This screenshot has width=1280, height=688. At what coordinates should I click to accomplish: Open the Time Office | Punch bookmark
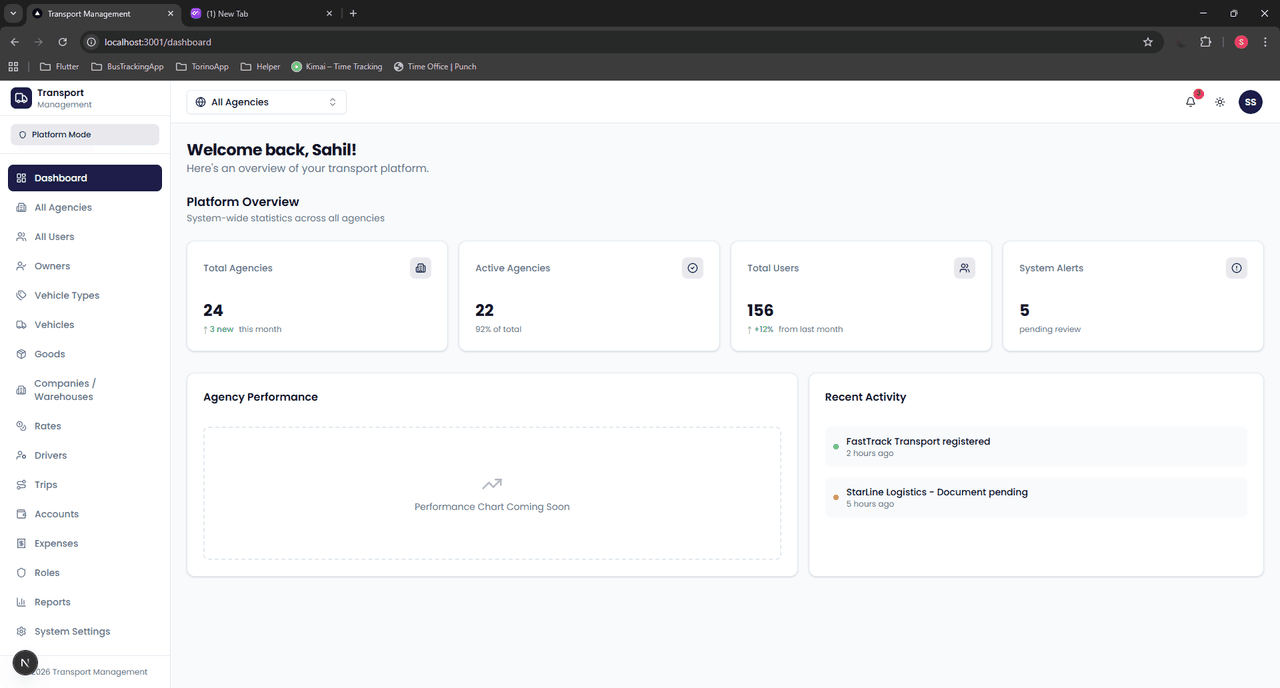point(435,67)
